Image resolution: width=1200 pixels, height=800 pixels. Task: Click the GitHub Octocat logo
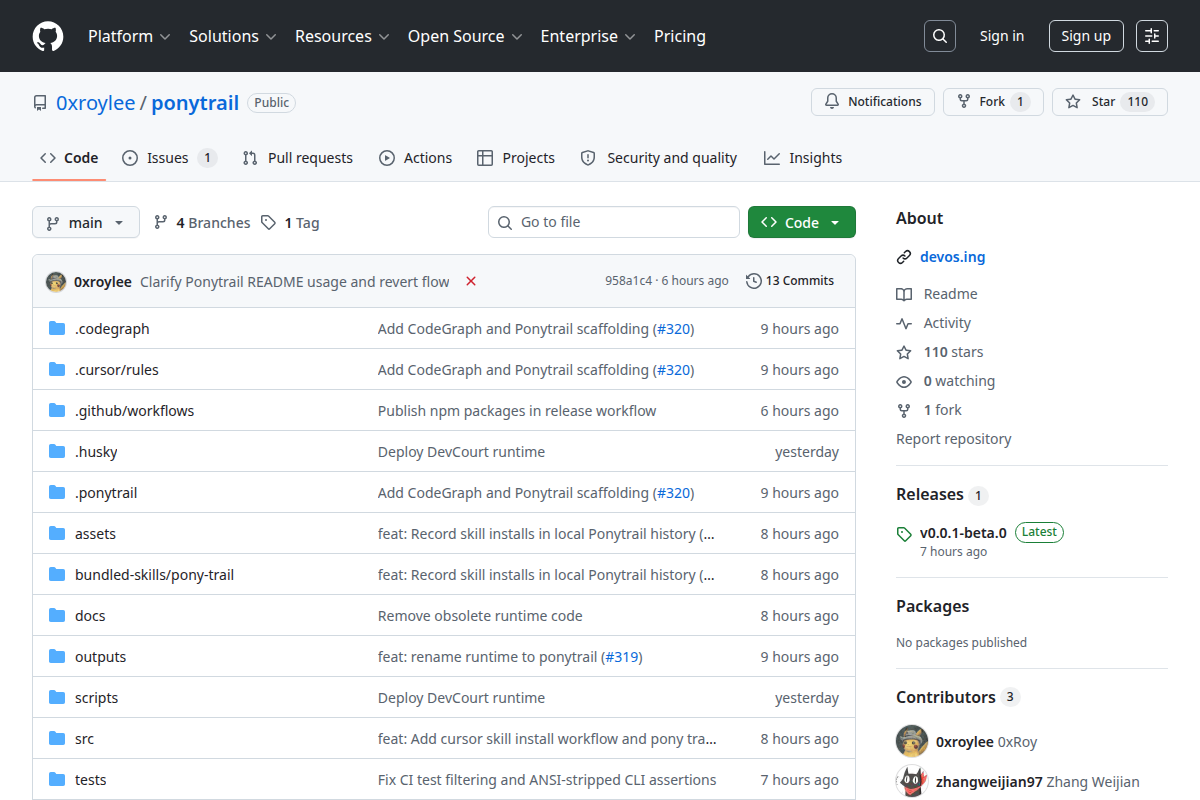coord(48,36)
